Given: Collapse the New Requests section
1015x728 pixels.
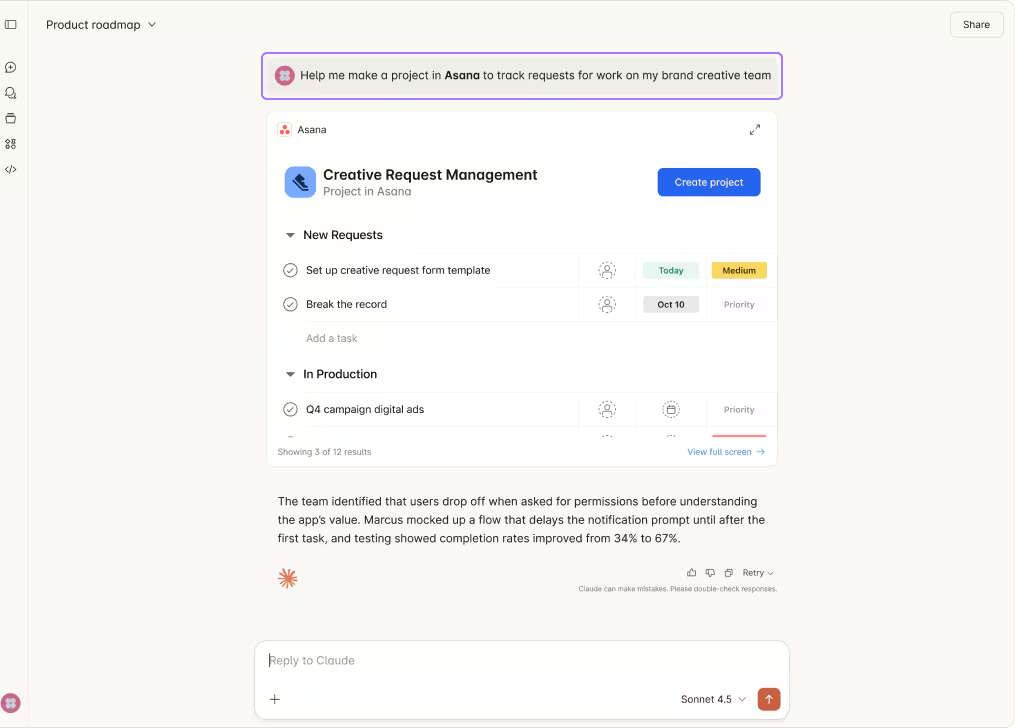Looking at the screenshot, I should click(289, 234).
